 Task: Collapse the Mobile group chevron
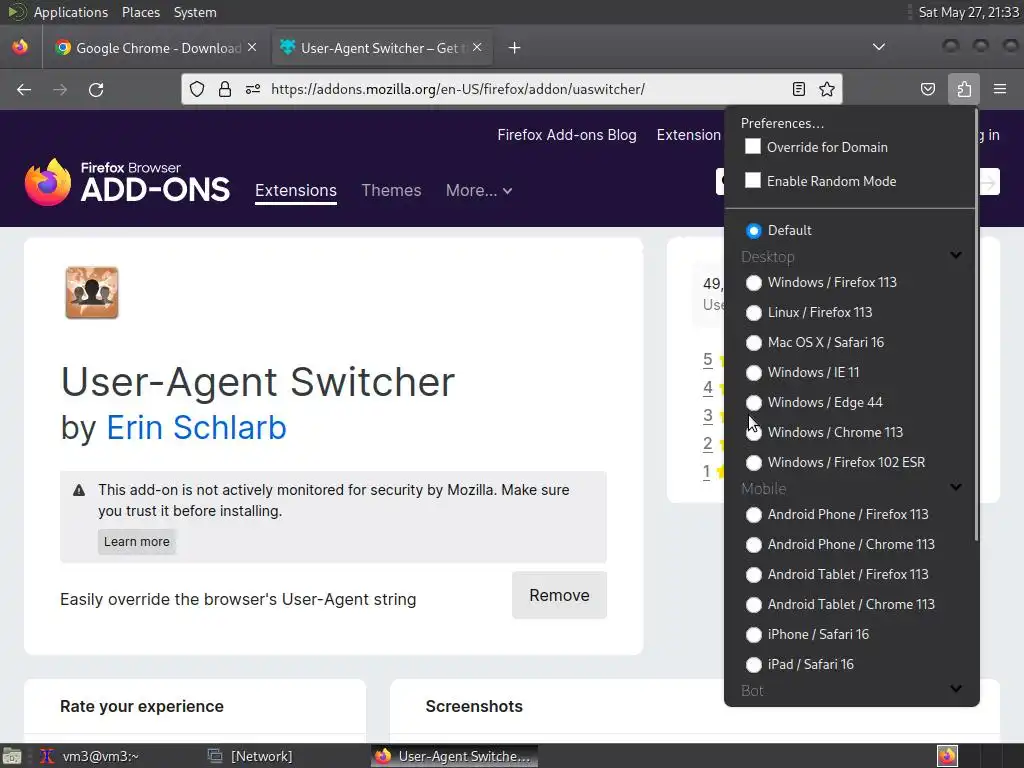[956, 487]
